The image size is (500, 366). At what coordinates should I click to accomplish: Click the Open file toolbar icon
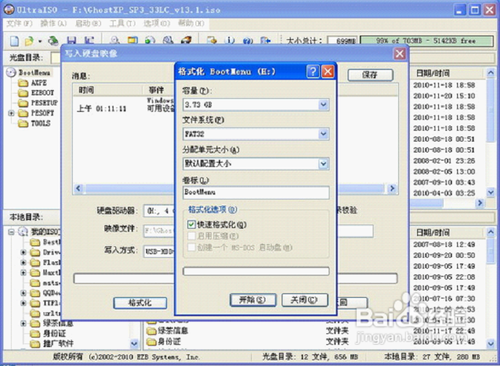pos(29,41)
